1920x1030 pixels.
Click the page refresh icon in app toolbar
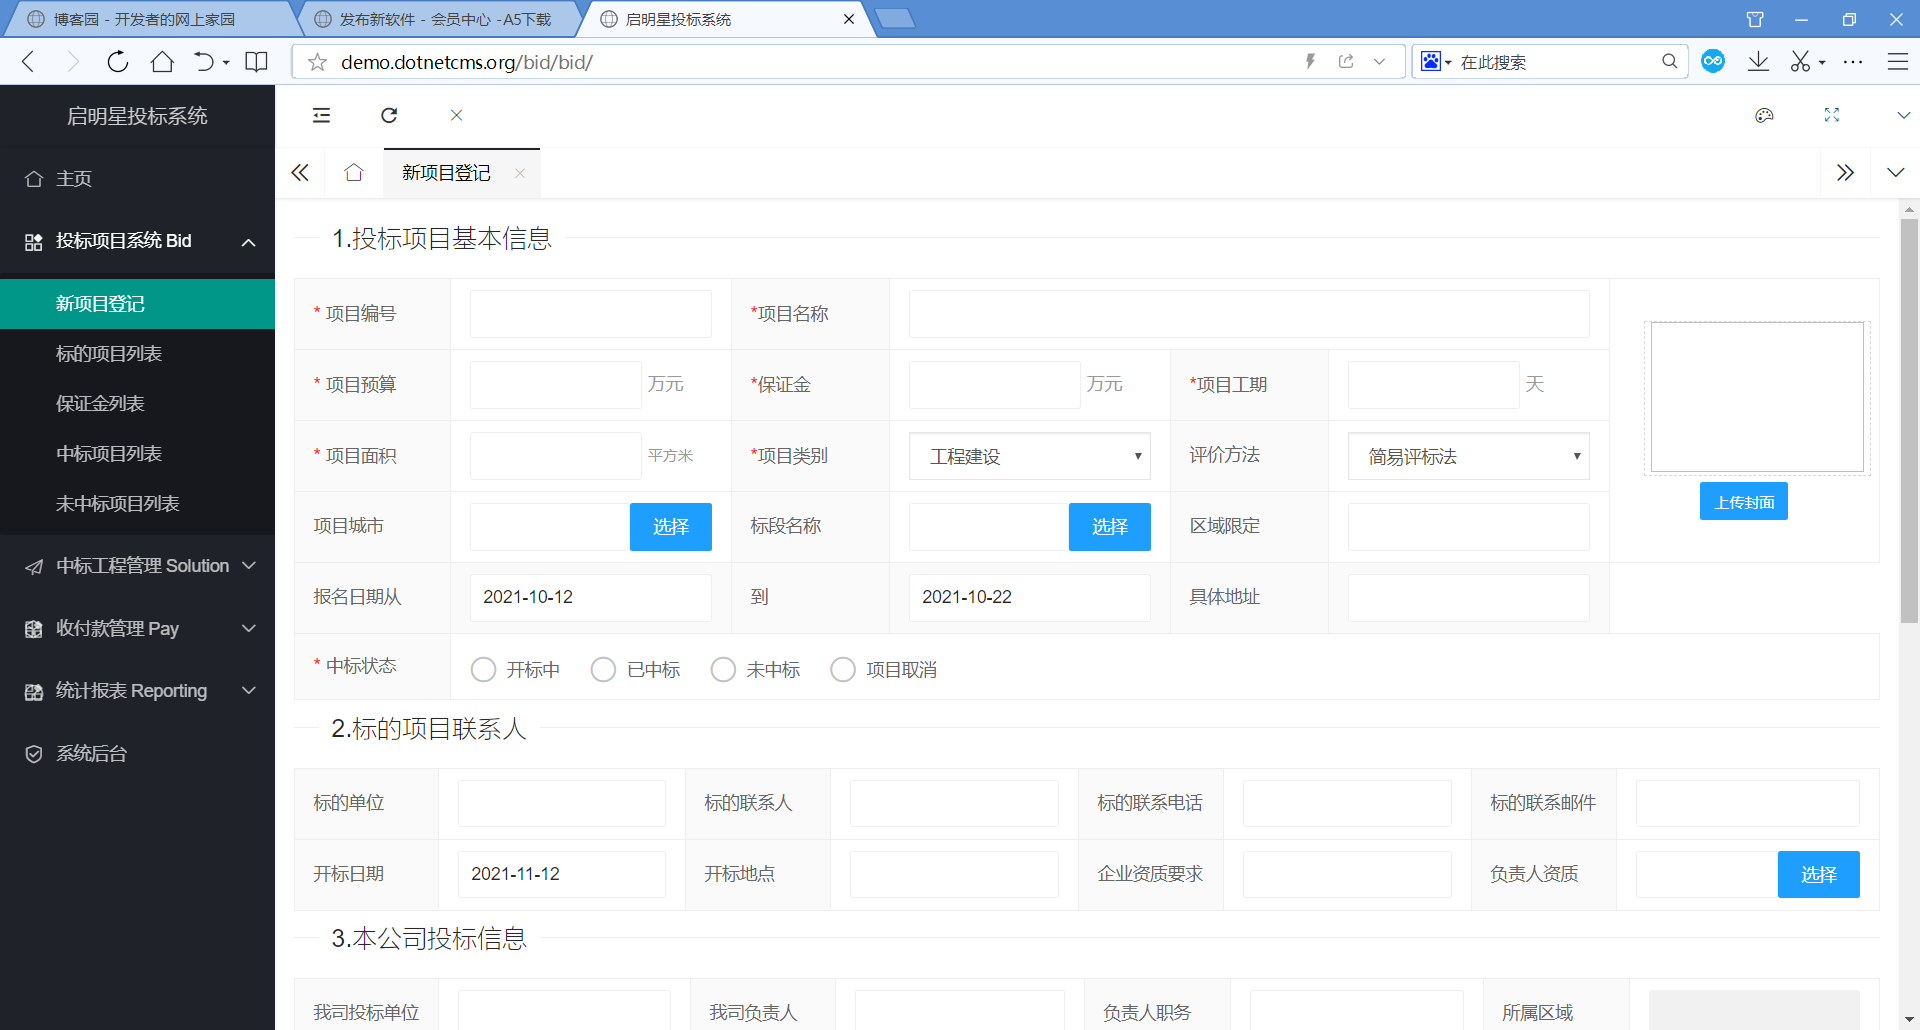389,115
